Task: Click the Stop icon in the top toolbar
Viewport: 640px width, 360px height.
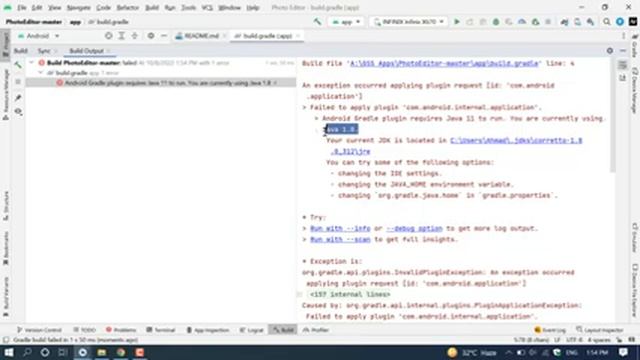Action: (x=548, y=22)
